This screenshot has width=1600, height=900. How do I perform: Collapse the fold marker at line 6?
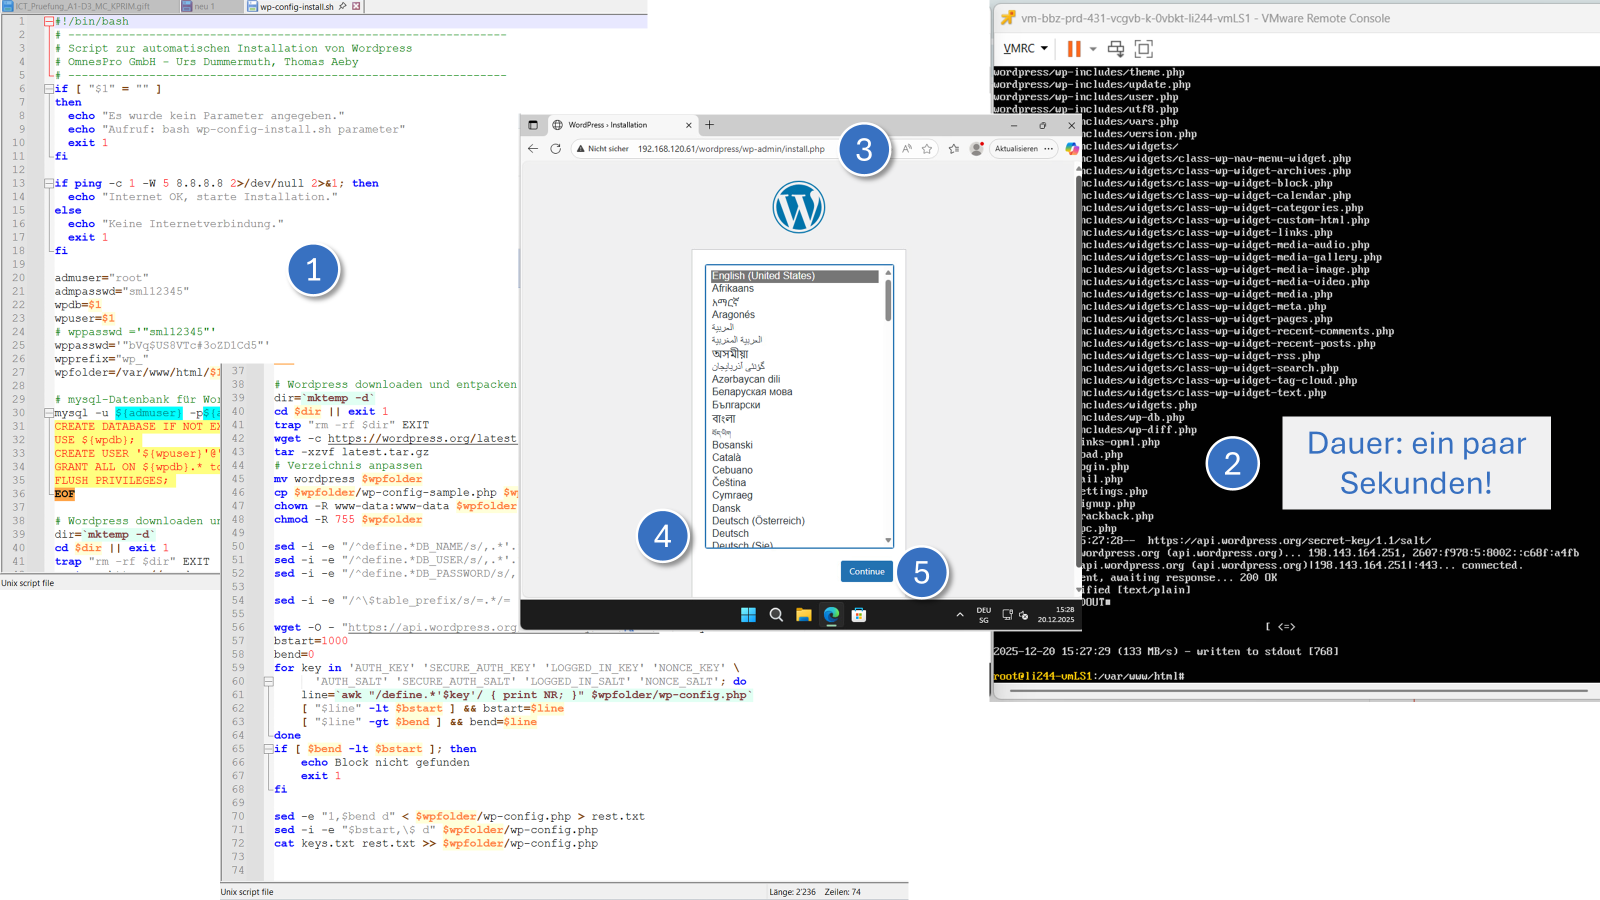pos(48,88)
